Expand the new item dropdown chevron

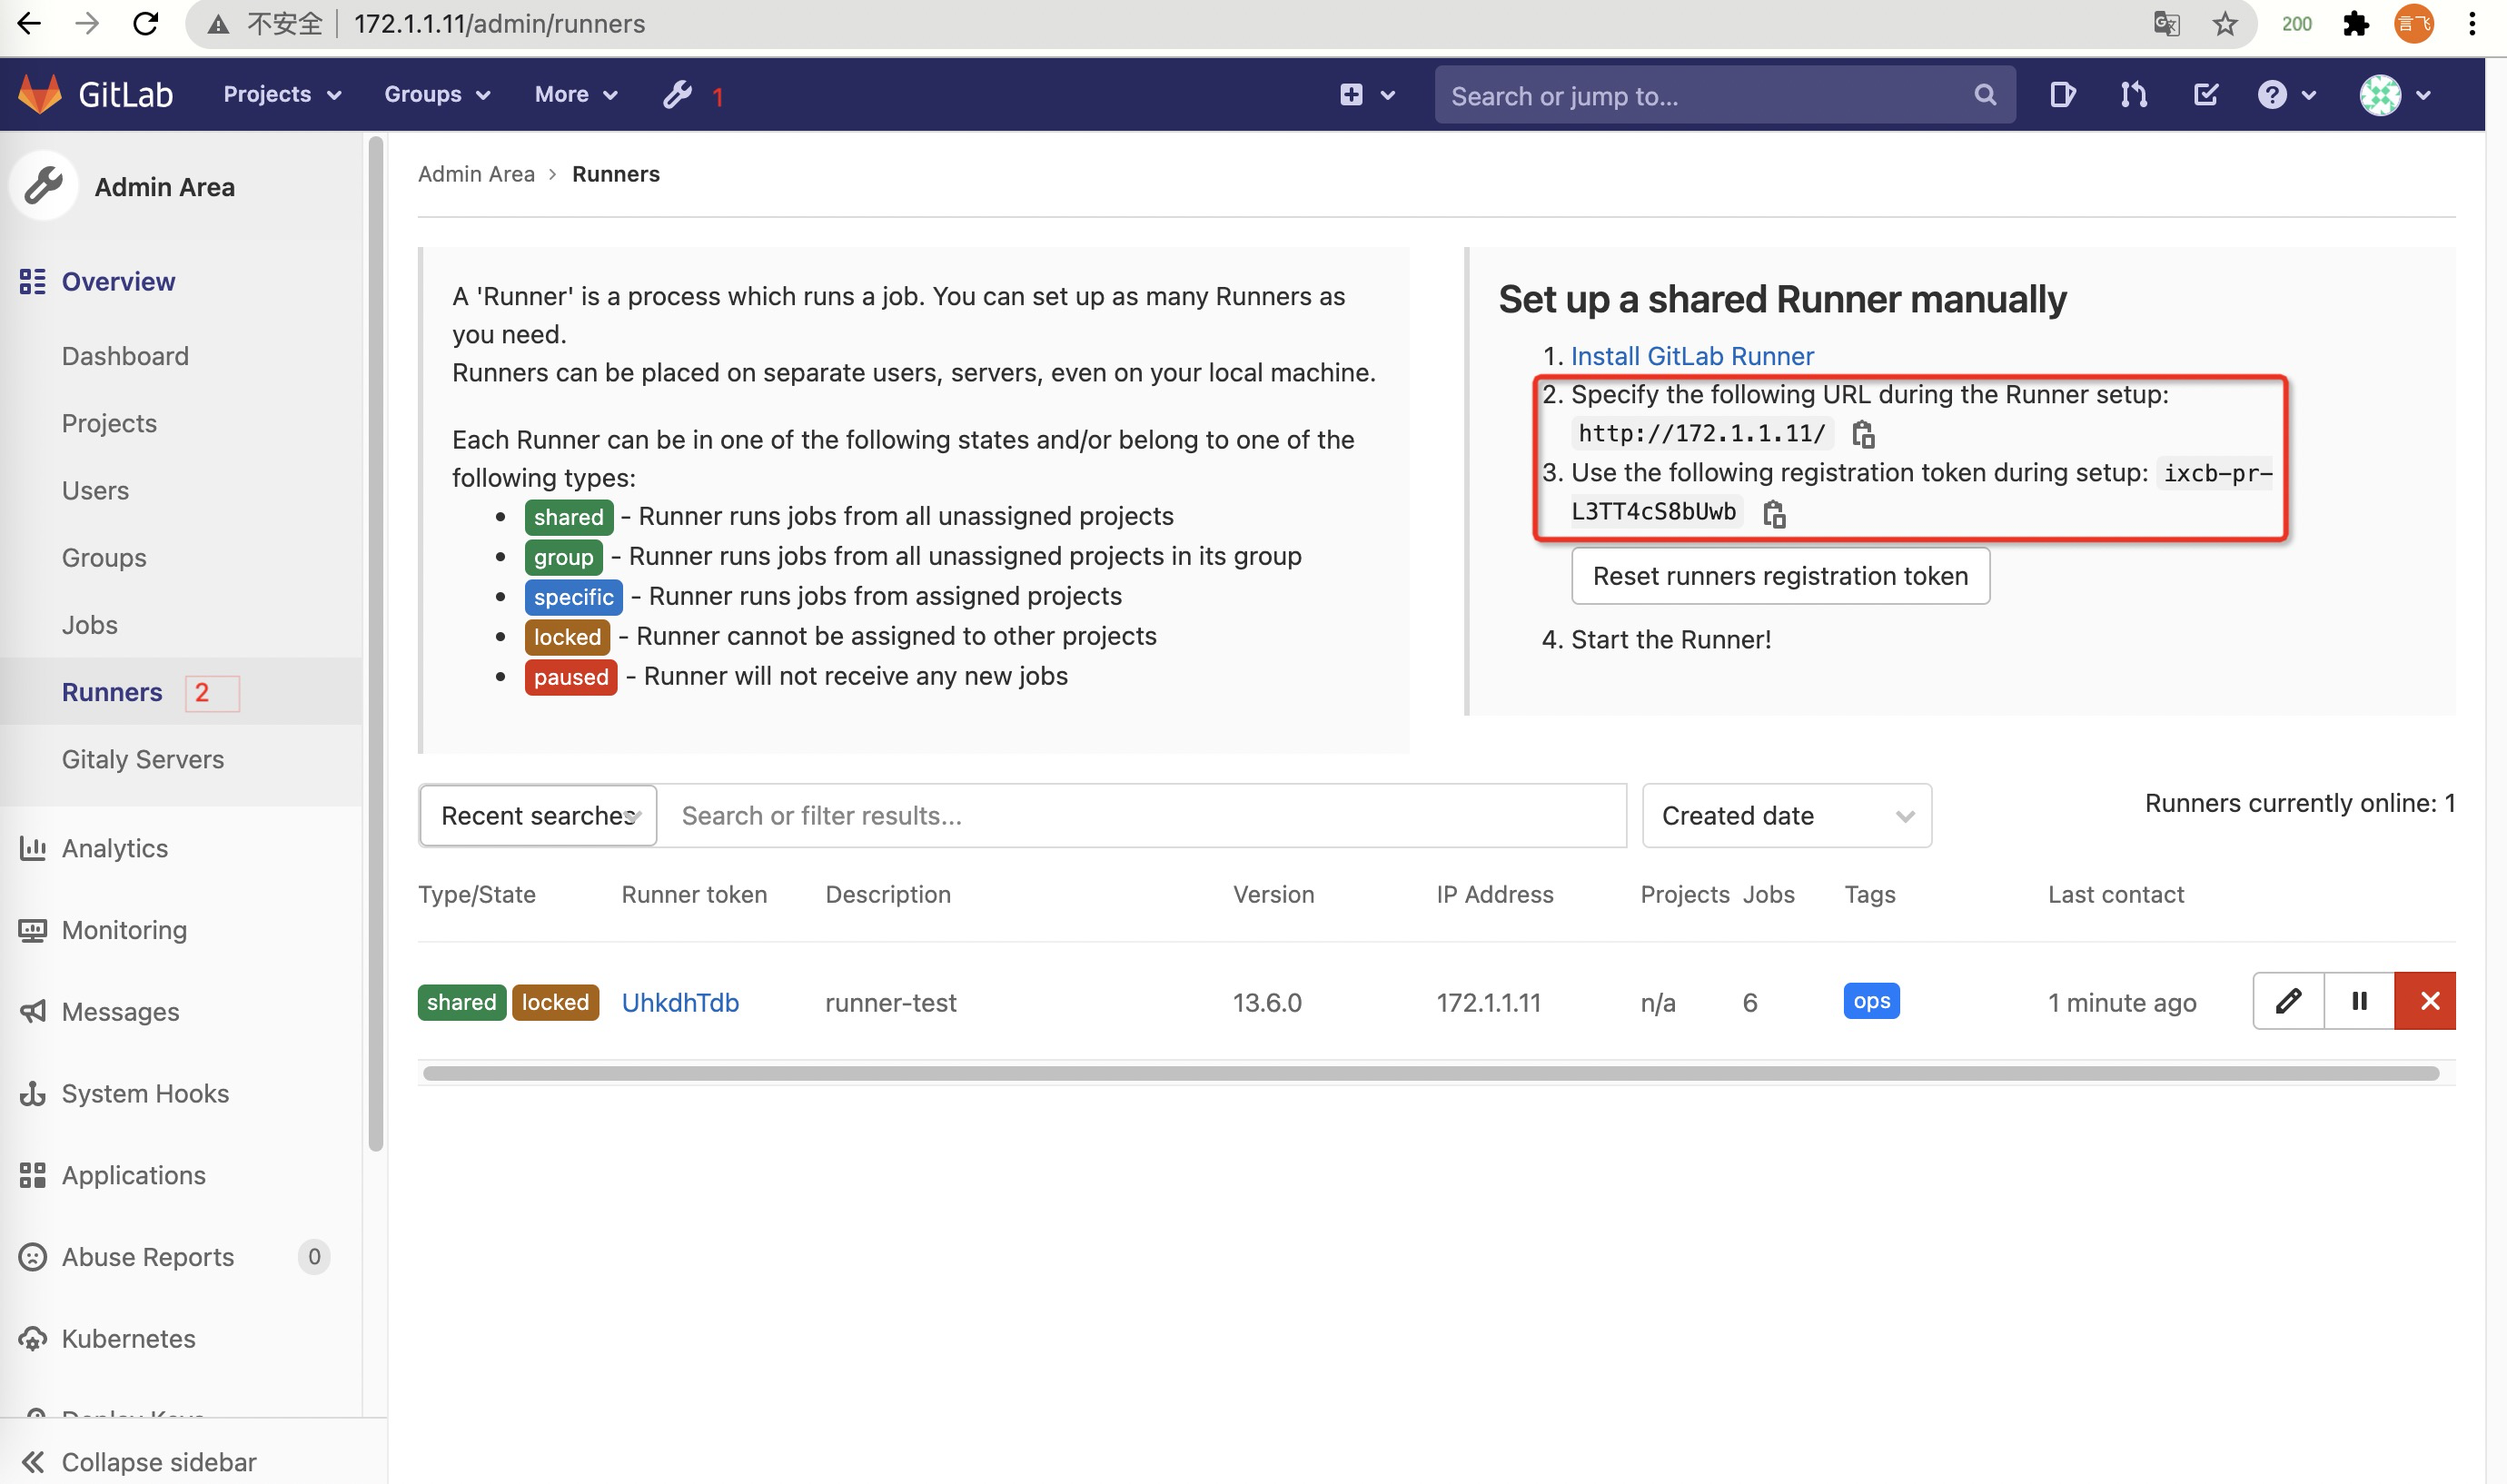[x=1387, y=96]
